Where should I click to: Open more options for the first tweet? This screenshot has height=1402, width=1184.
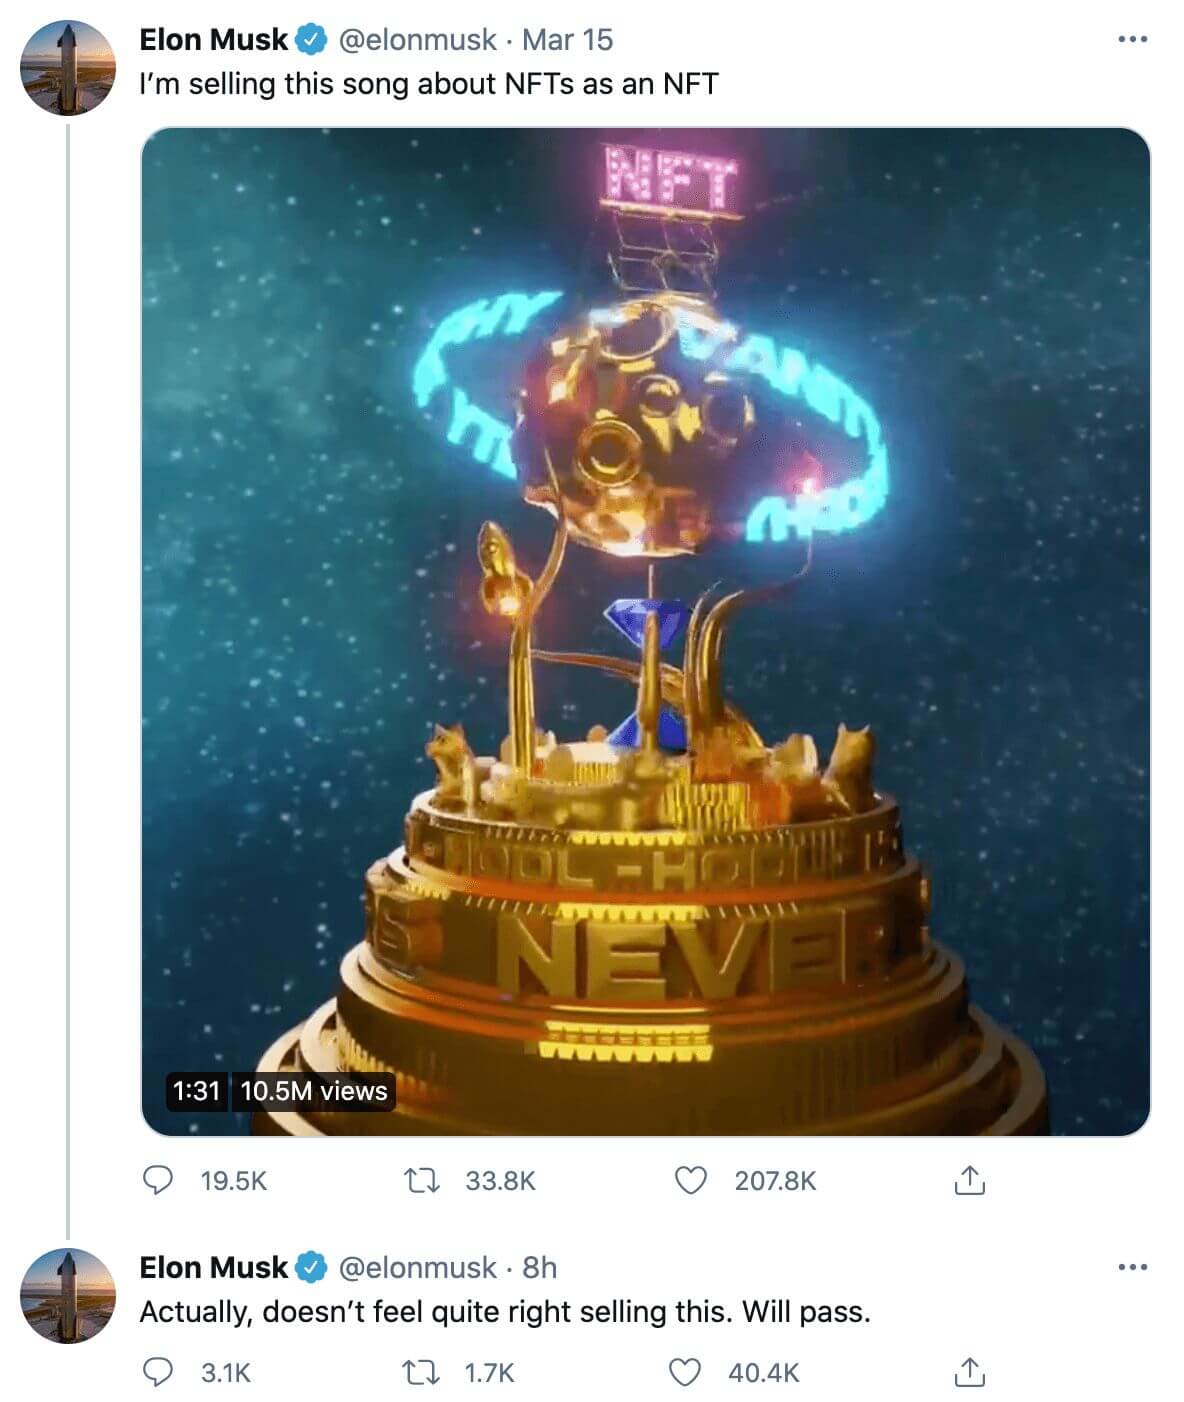(x=1132, y=40)
